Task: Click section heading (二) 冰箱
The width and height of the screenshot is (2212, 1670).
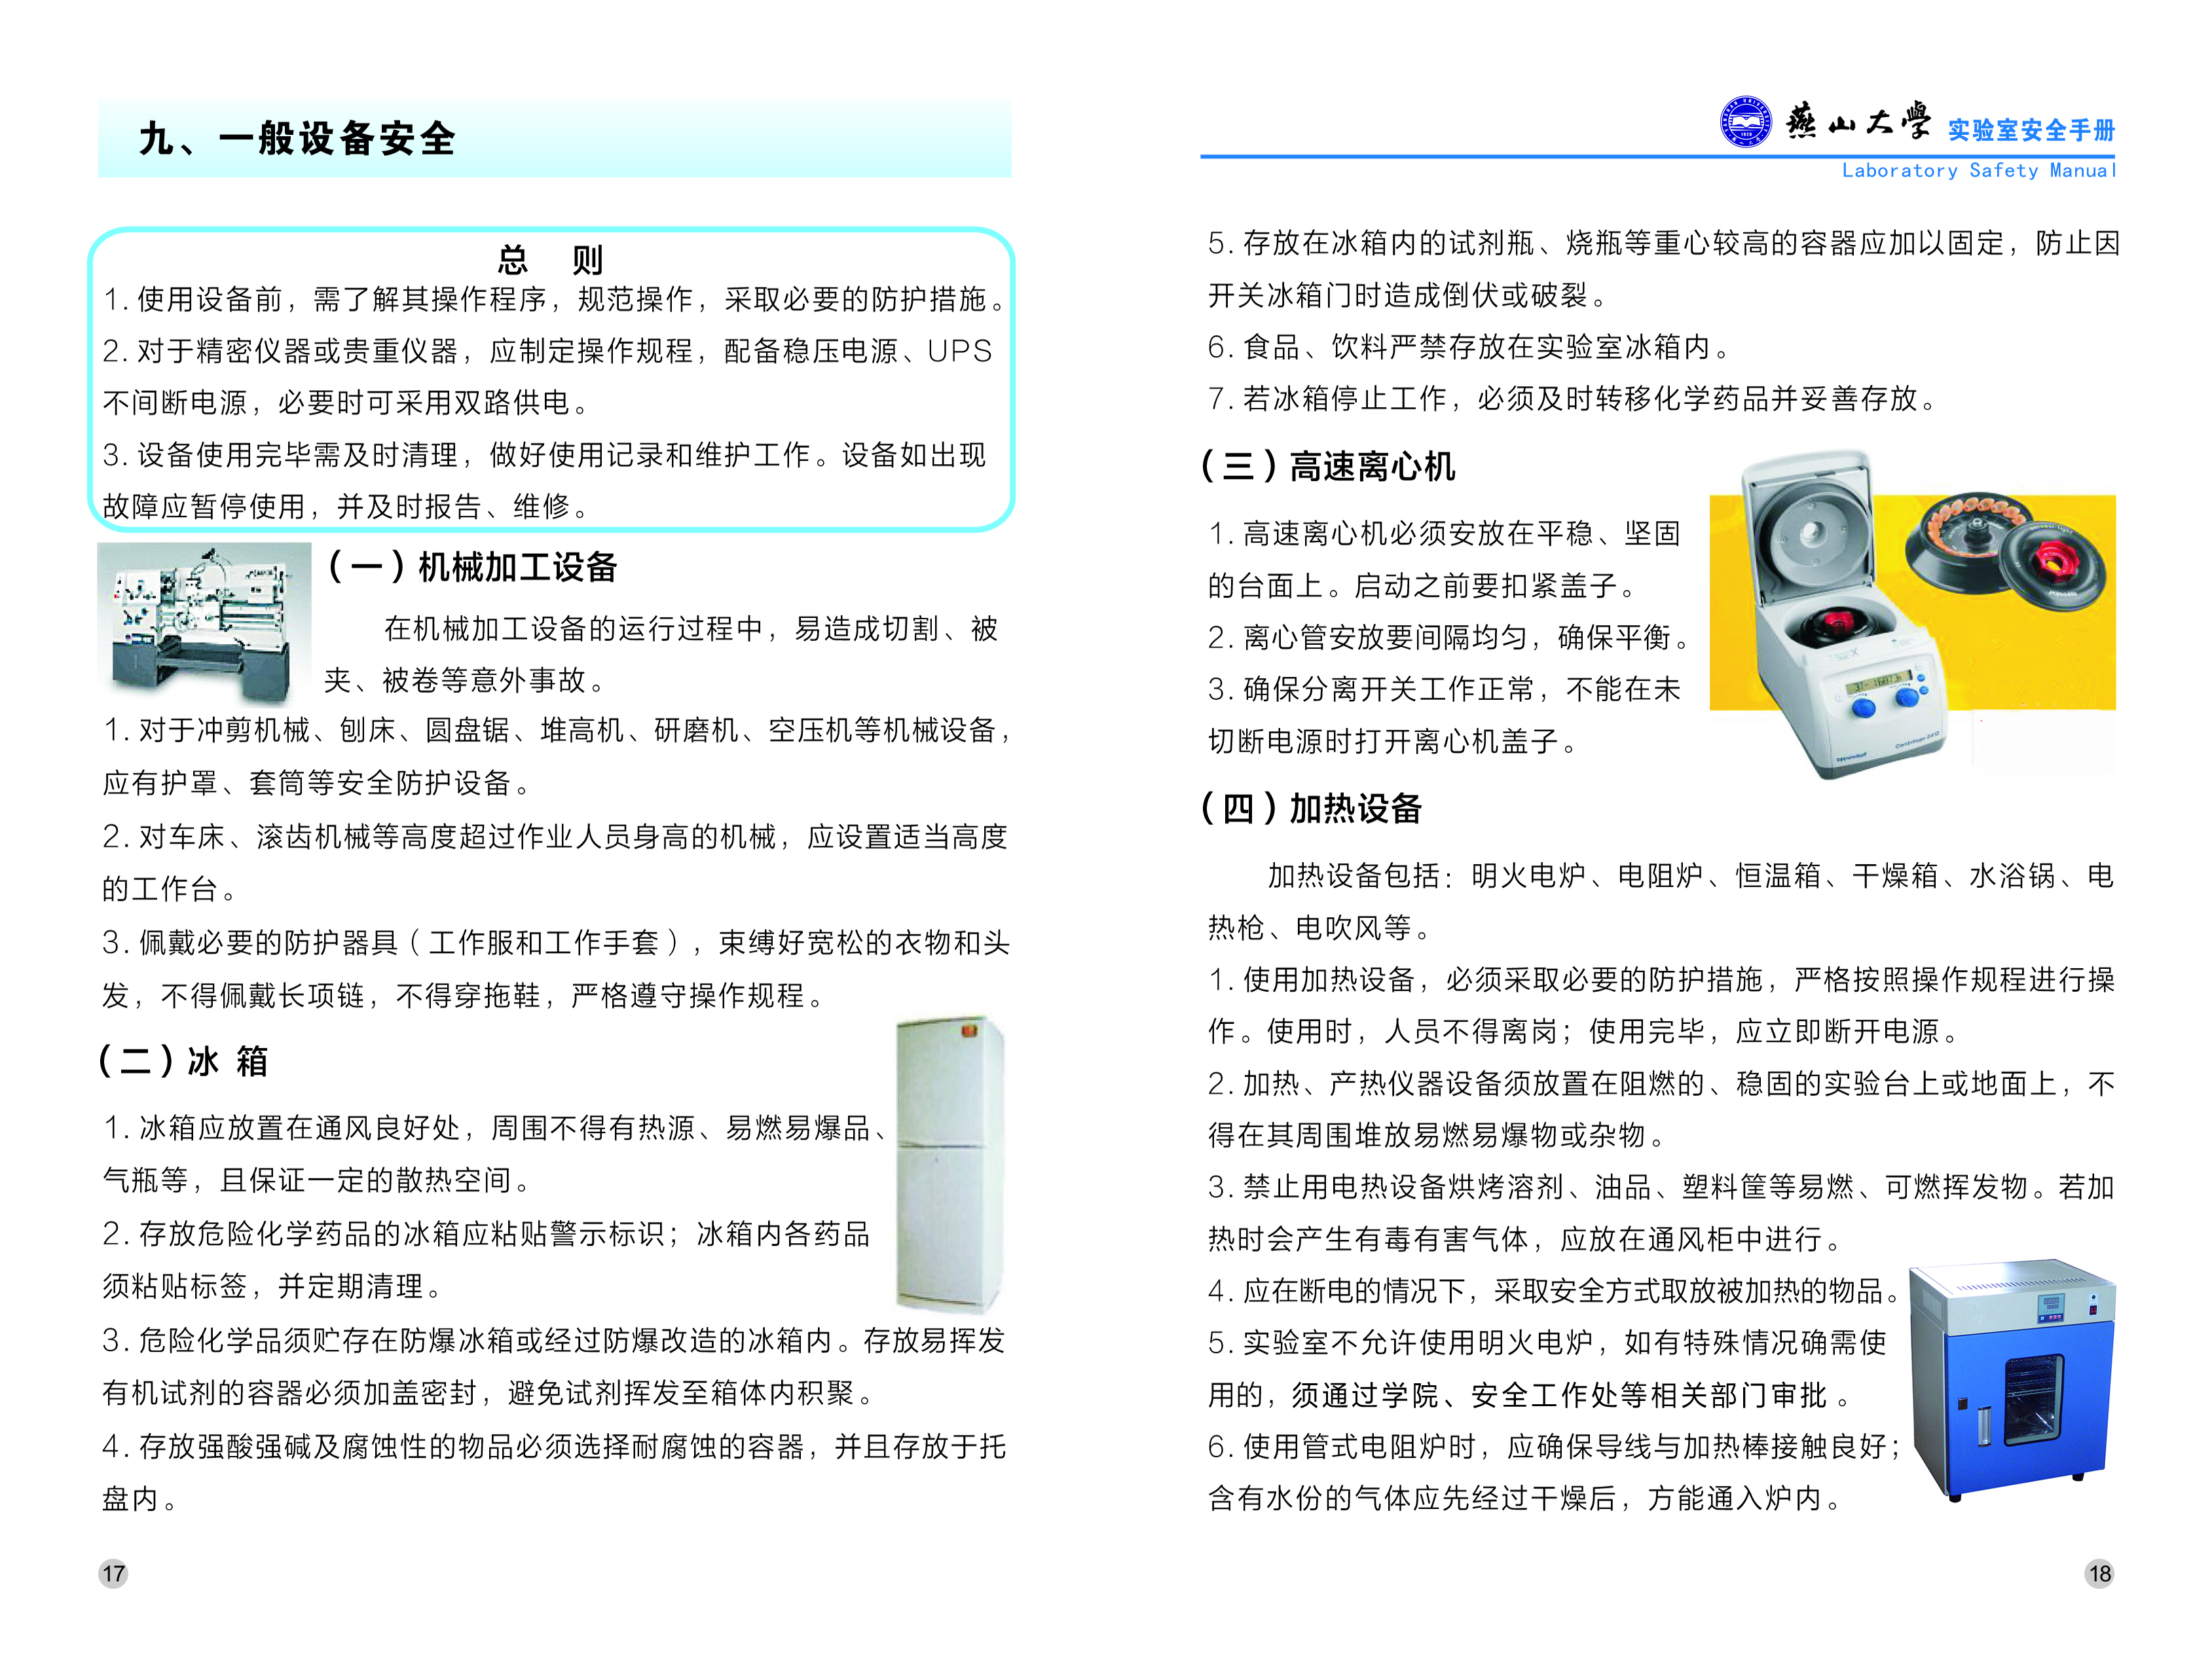Action: coord(184,1060)
